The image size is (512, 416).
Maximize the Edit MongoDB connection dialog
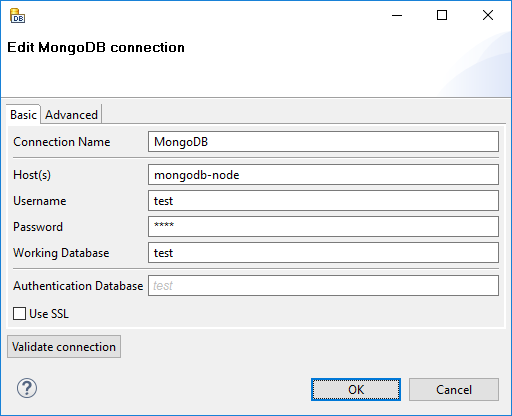point(442,15)
